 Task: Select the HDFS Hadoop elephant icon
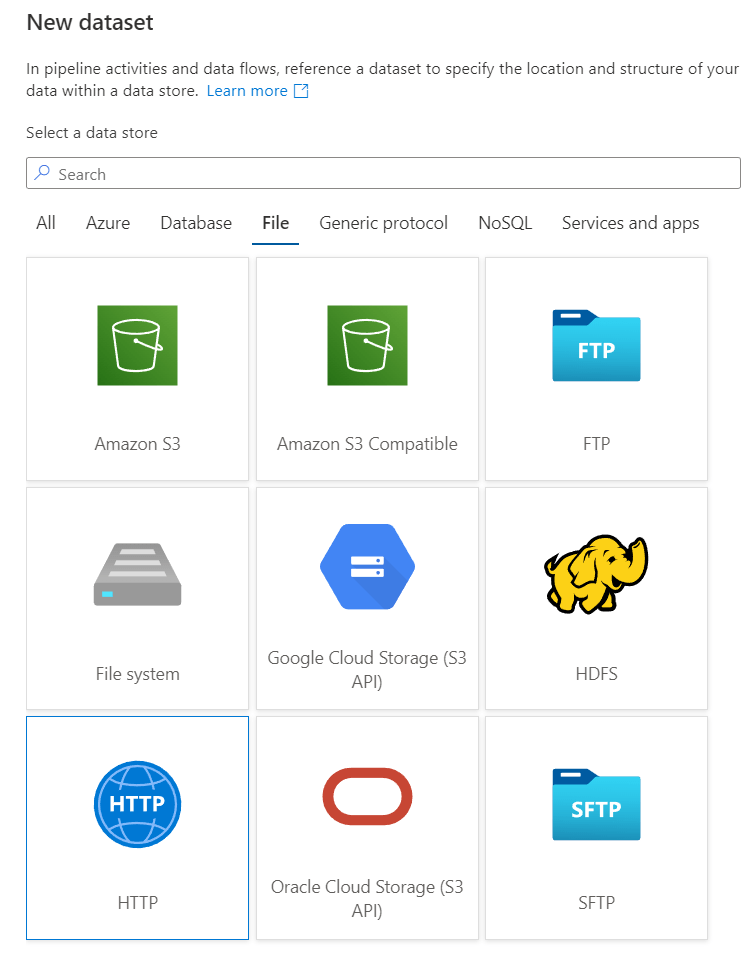click(x=596, y=573)
